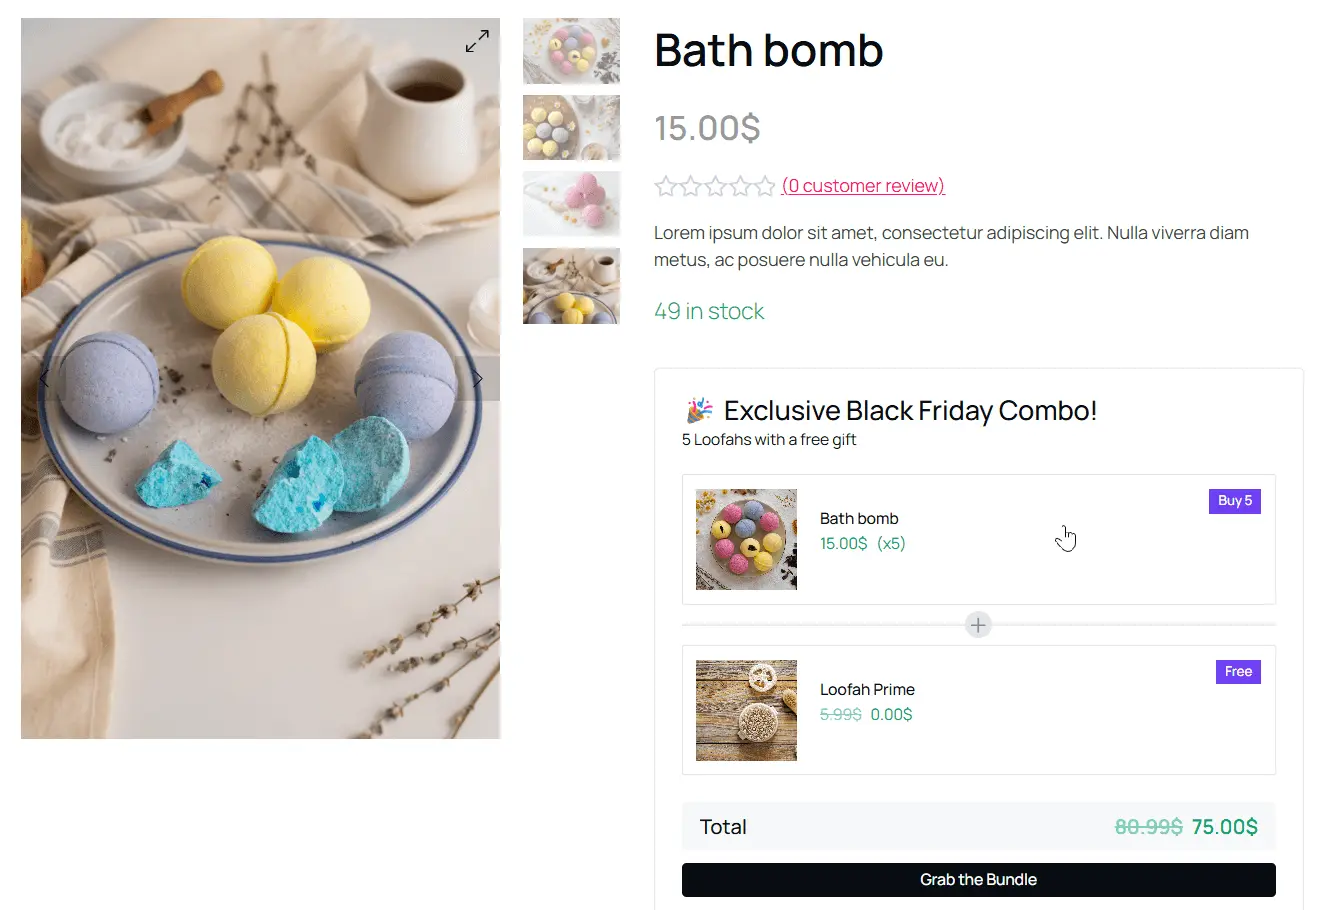Click the Bath bomb image inside the bundle
The width and height of the screenshot is (1336, 910).
point(746,540)
